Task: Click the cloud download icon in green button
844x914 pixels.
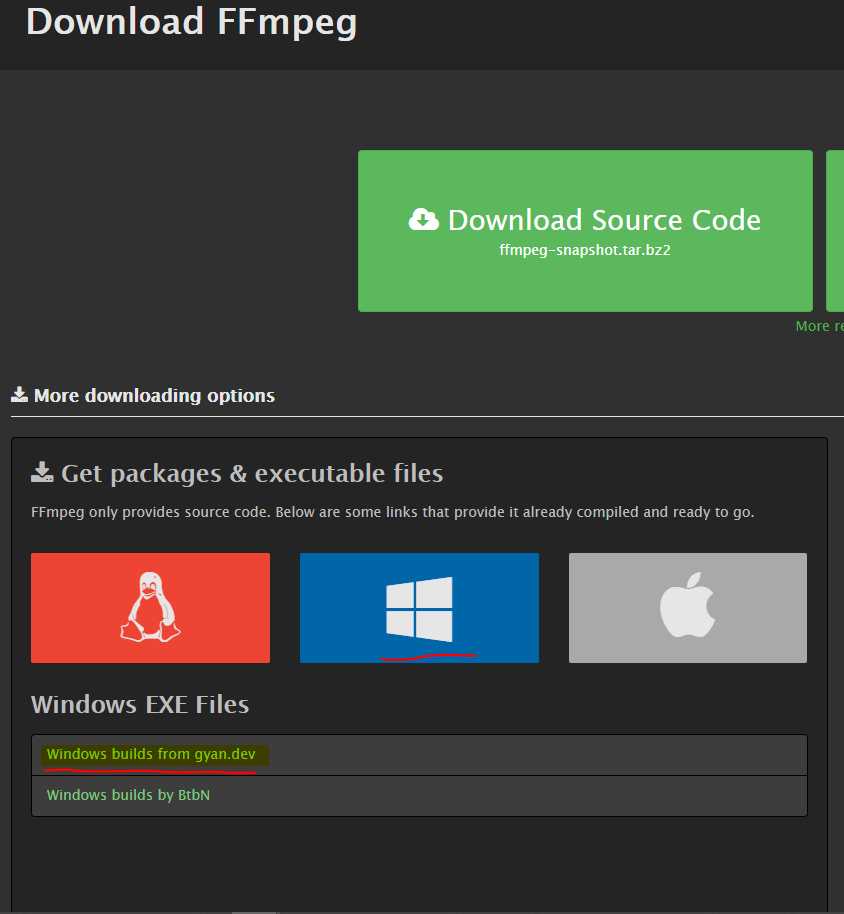Action: click(x=424, y=220)
